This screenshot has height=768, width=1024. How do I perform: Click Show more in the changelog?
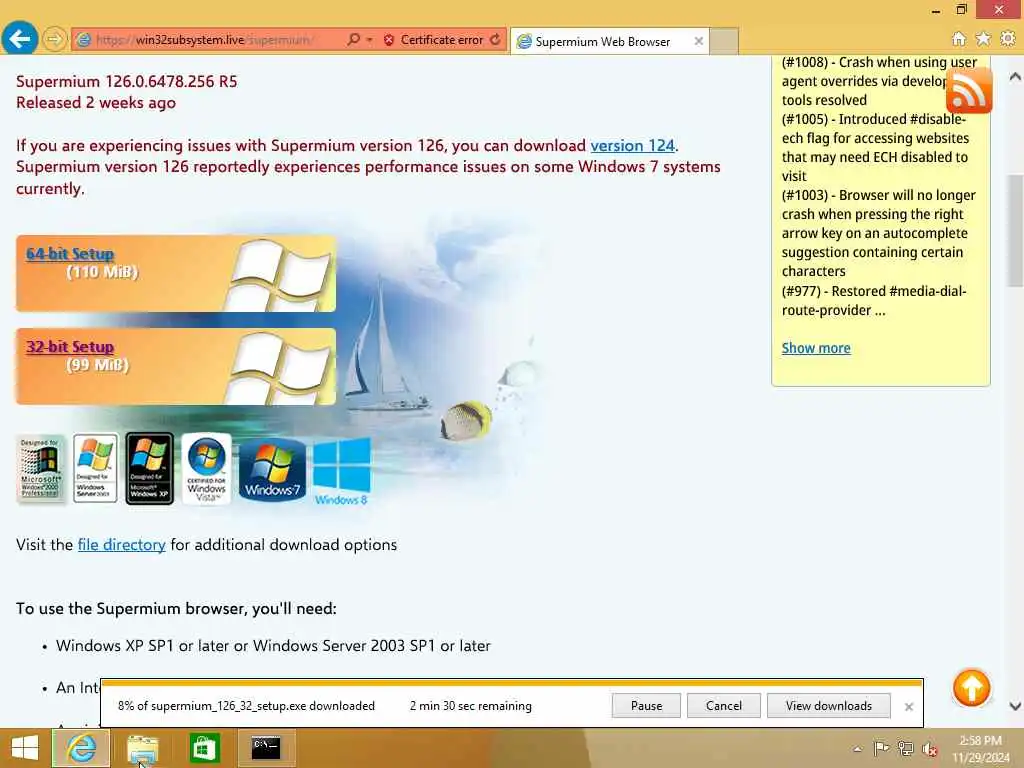pyautogui.click(x=816, y=348)
